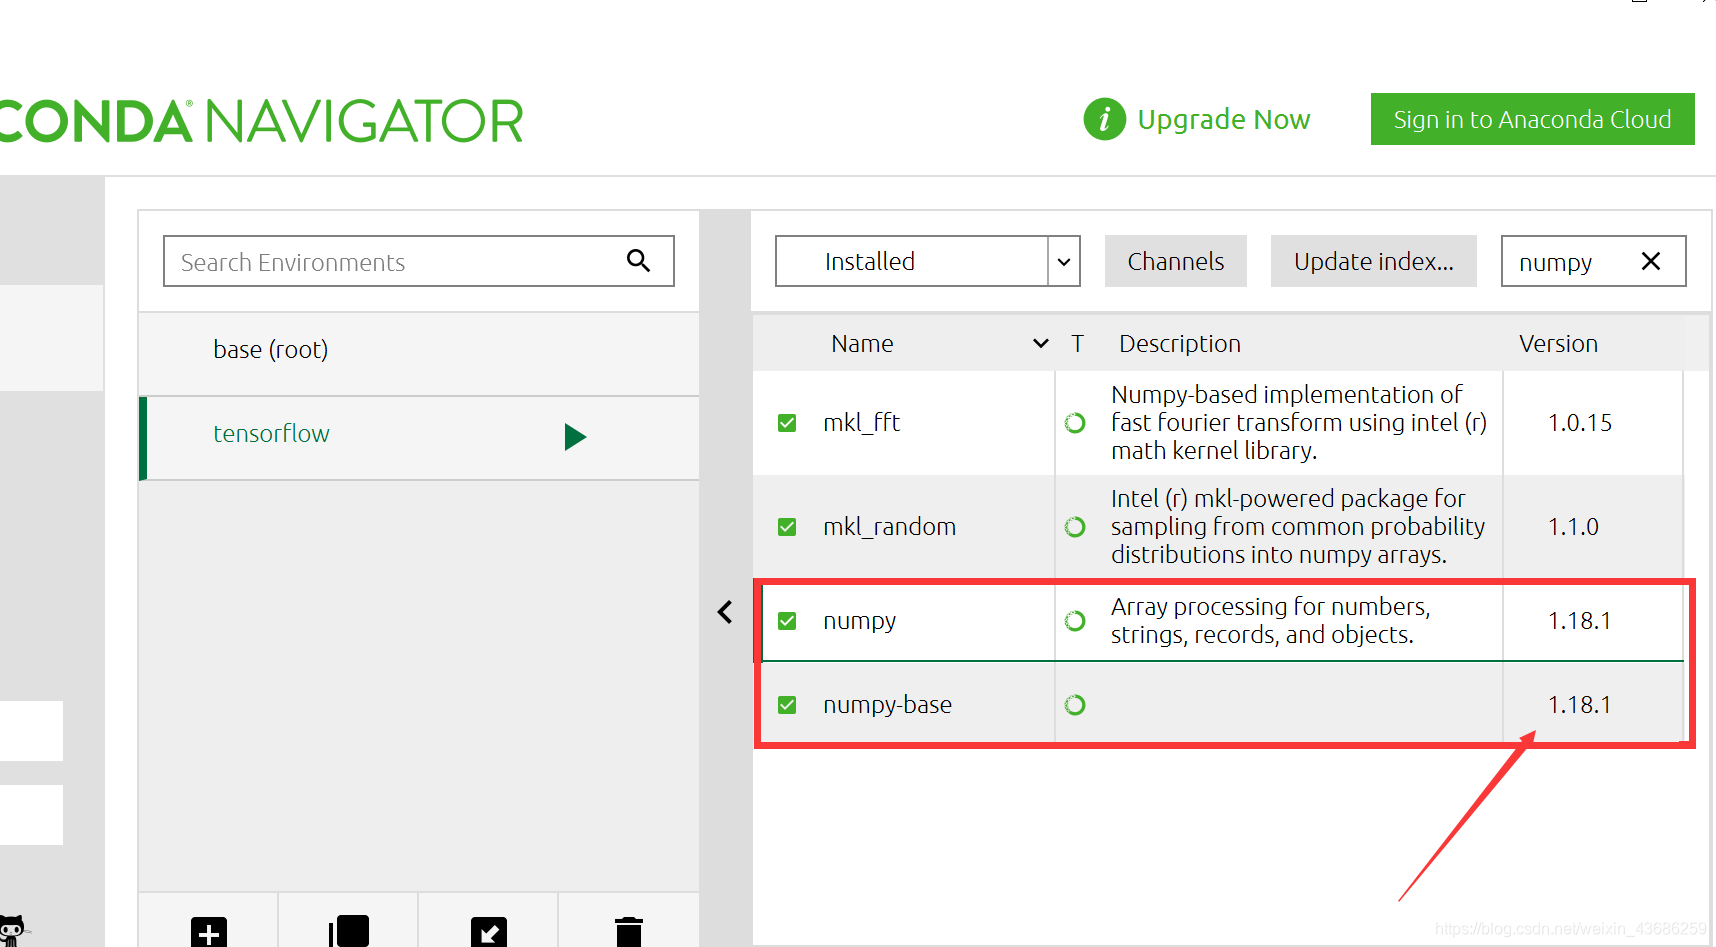
Task: Click the info icon beside Upgrade Now
Action: tap(1104, 119)
